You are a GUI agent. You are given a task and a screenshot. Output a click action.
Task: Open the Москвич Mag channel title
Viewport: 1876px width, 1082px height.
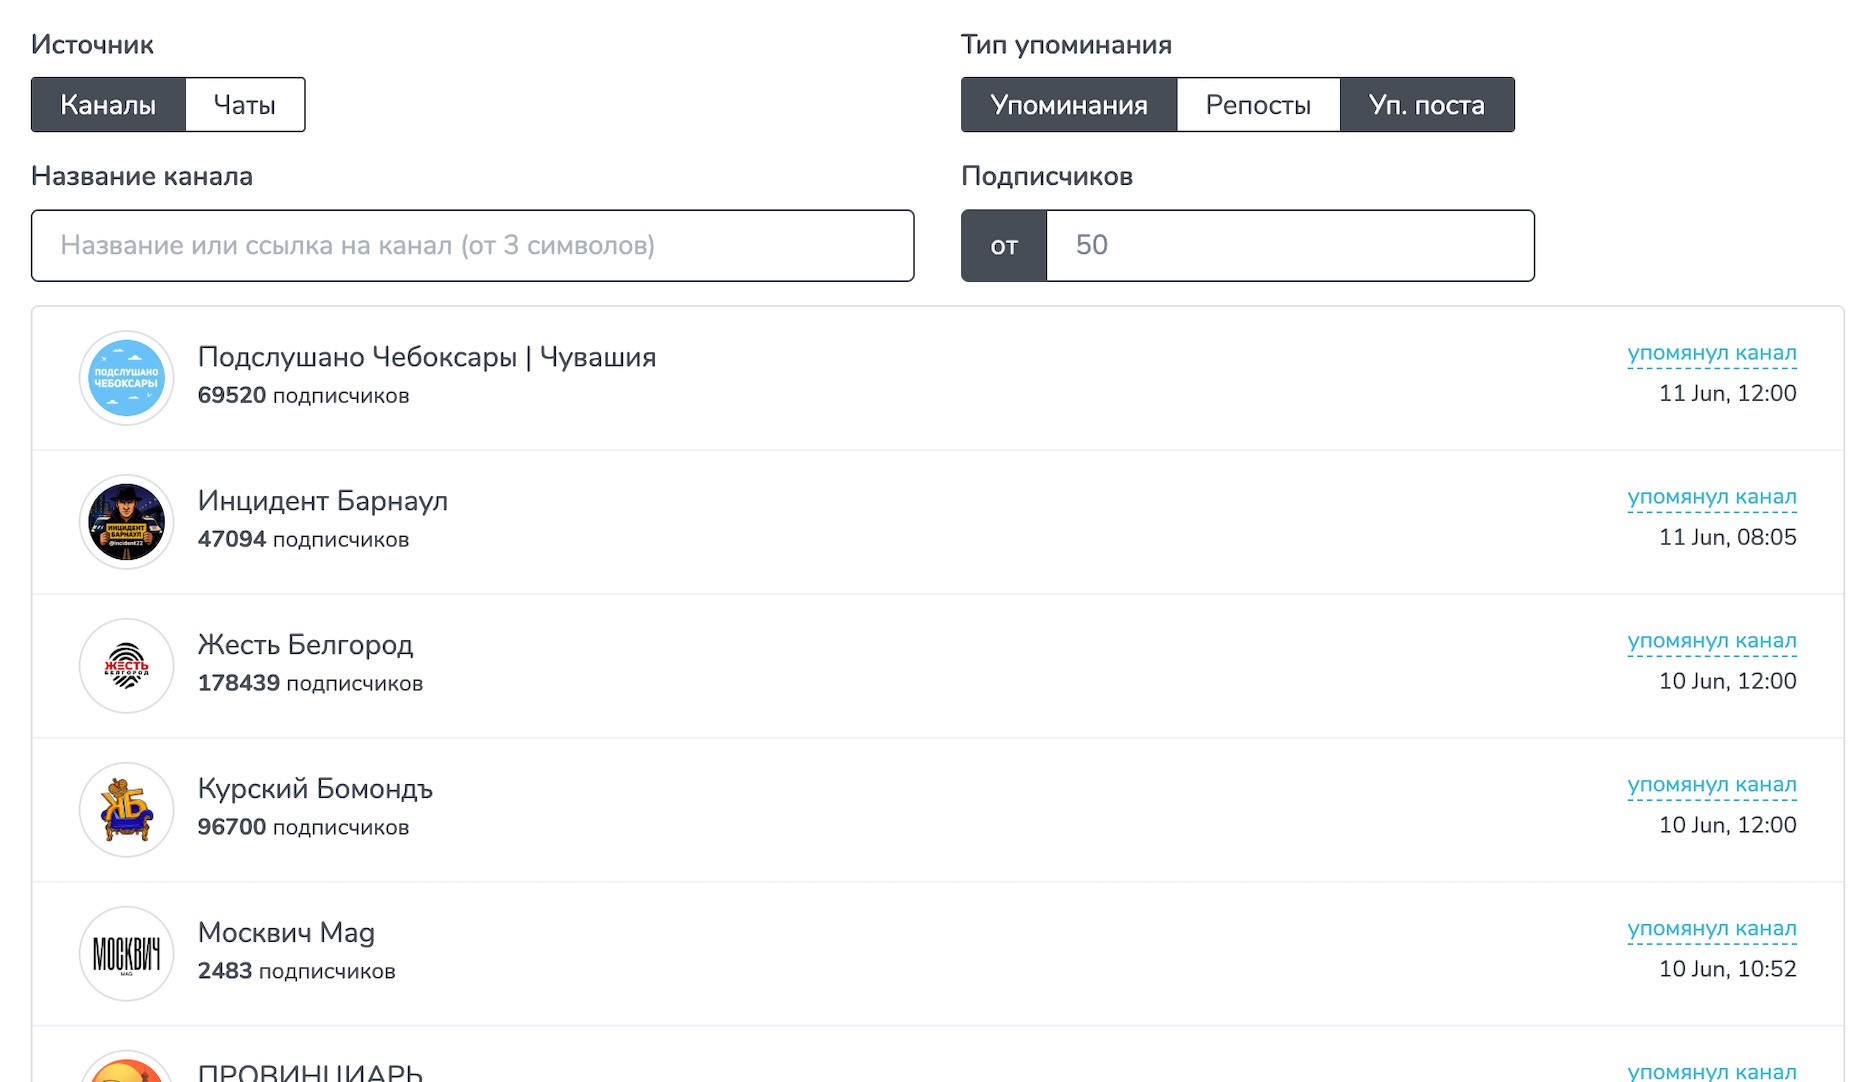pos(287,933)
